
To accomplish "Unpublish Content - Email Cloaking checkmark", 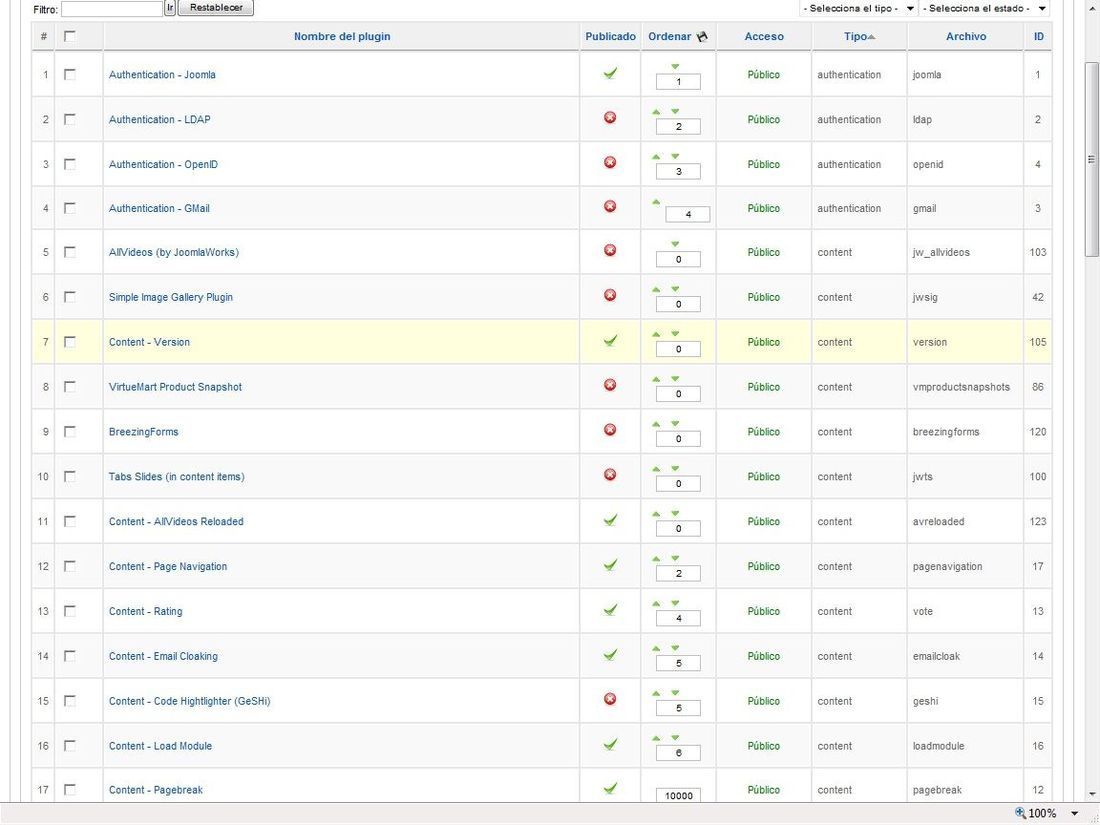I will pos(610,655).
